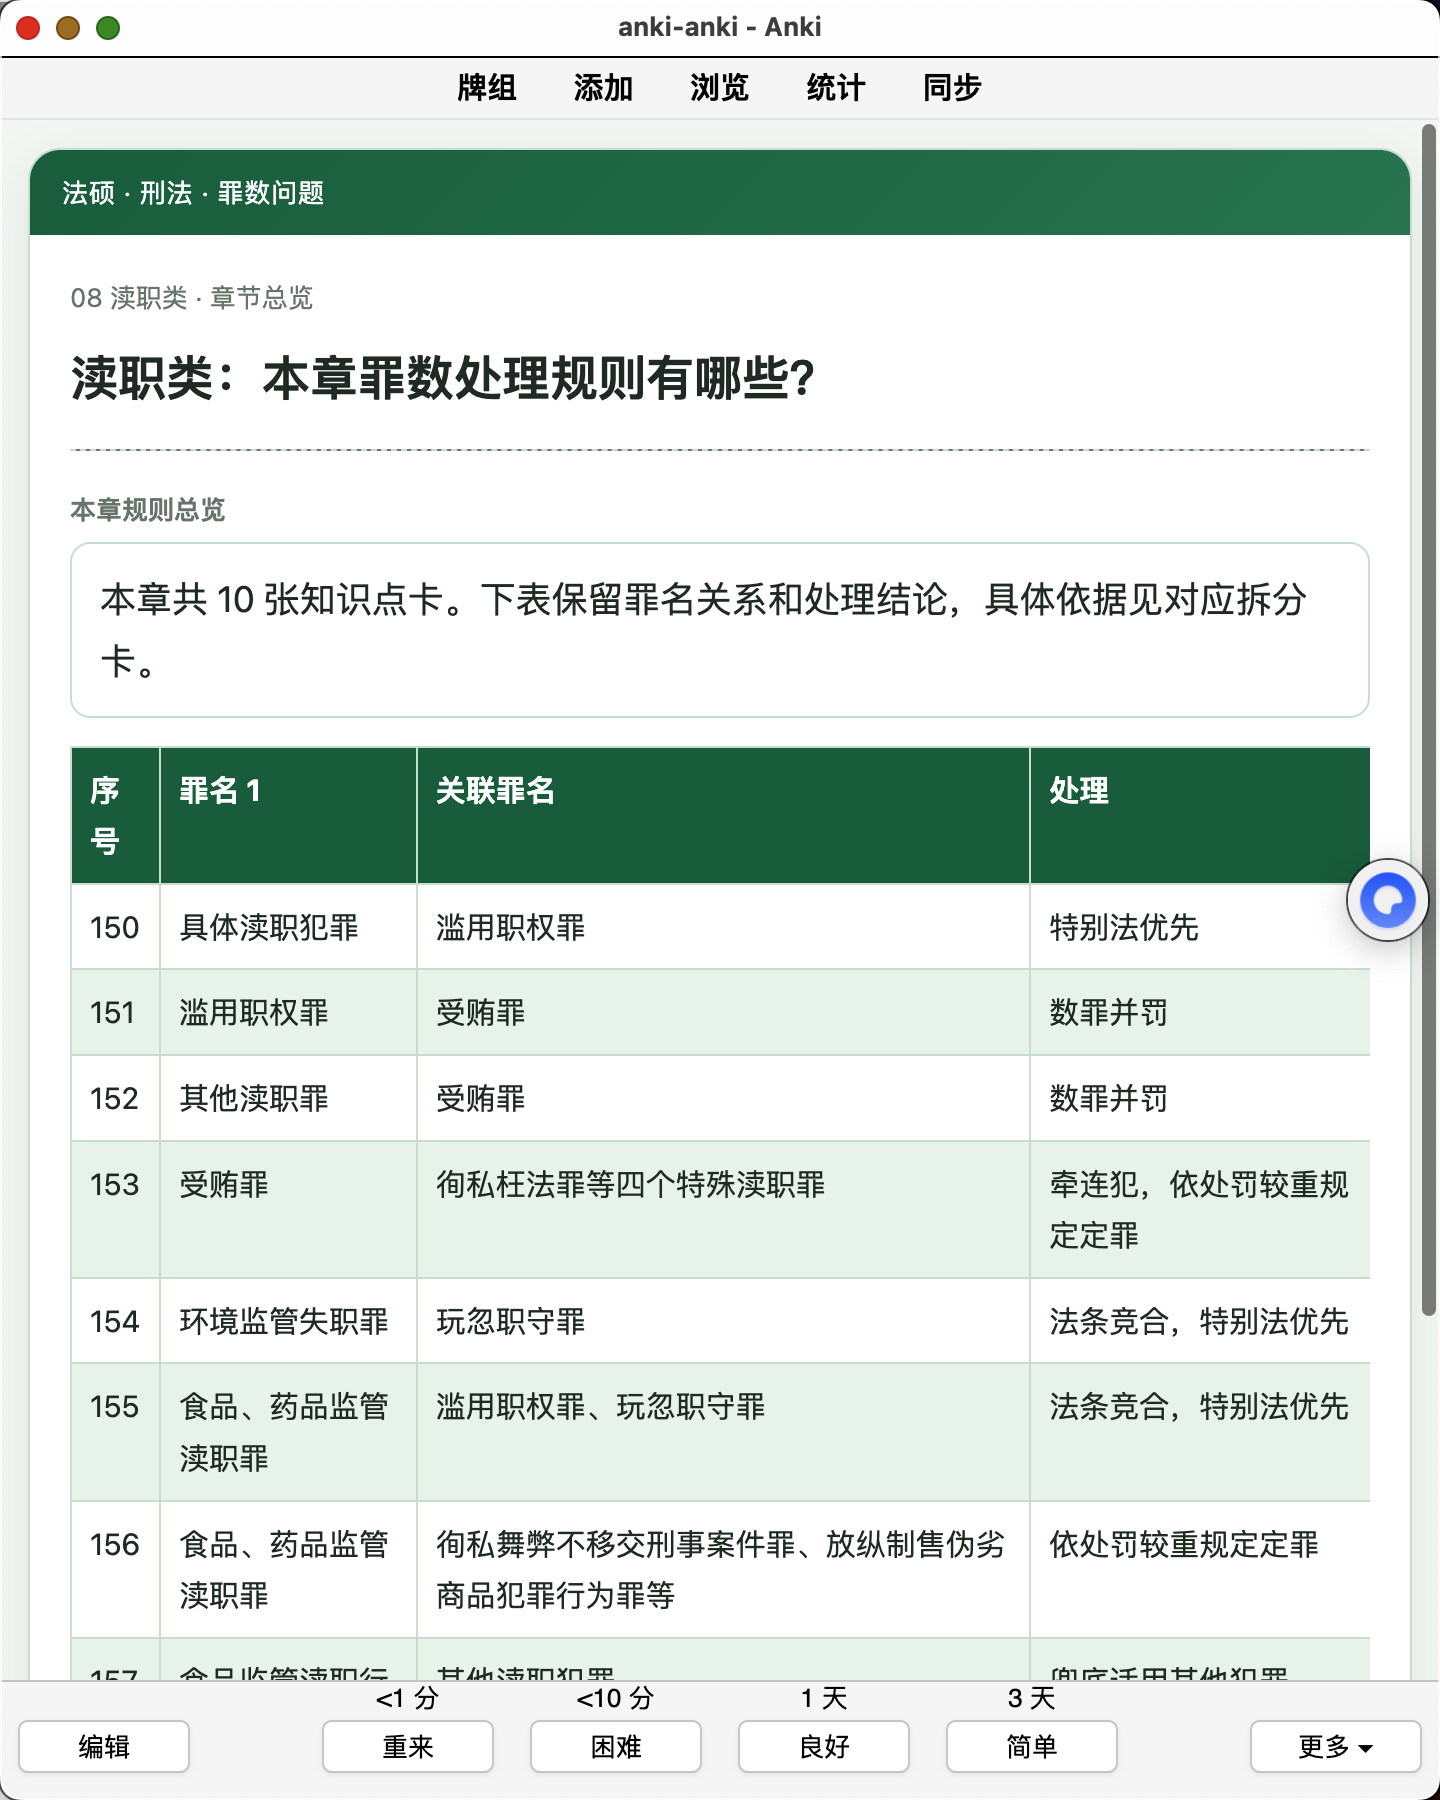Expand the 更多 dropdown menu
1440x1800 pixels.
[x=1336, y=1746]
